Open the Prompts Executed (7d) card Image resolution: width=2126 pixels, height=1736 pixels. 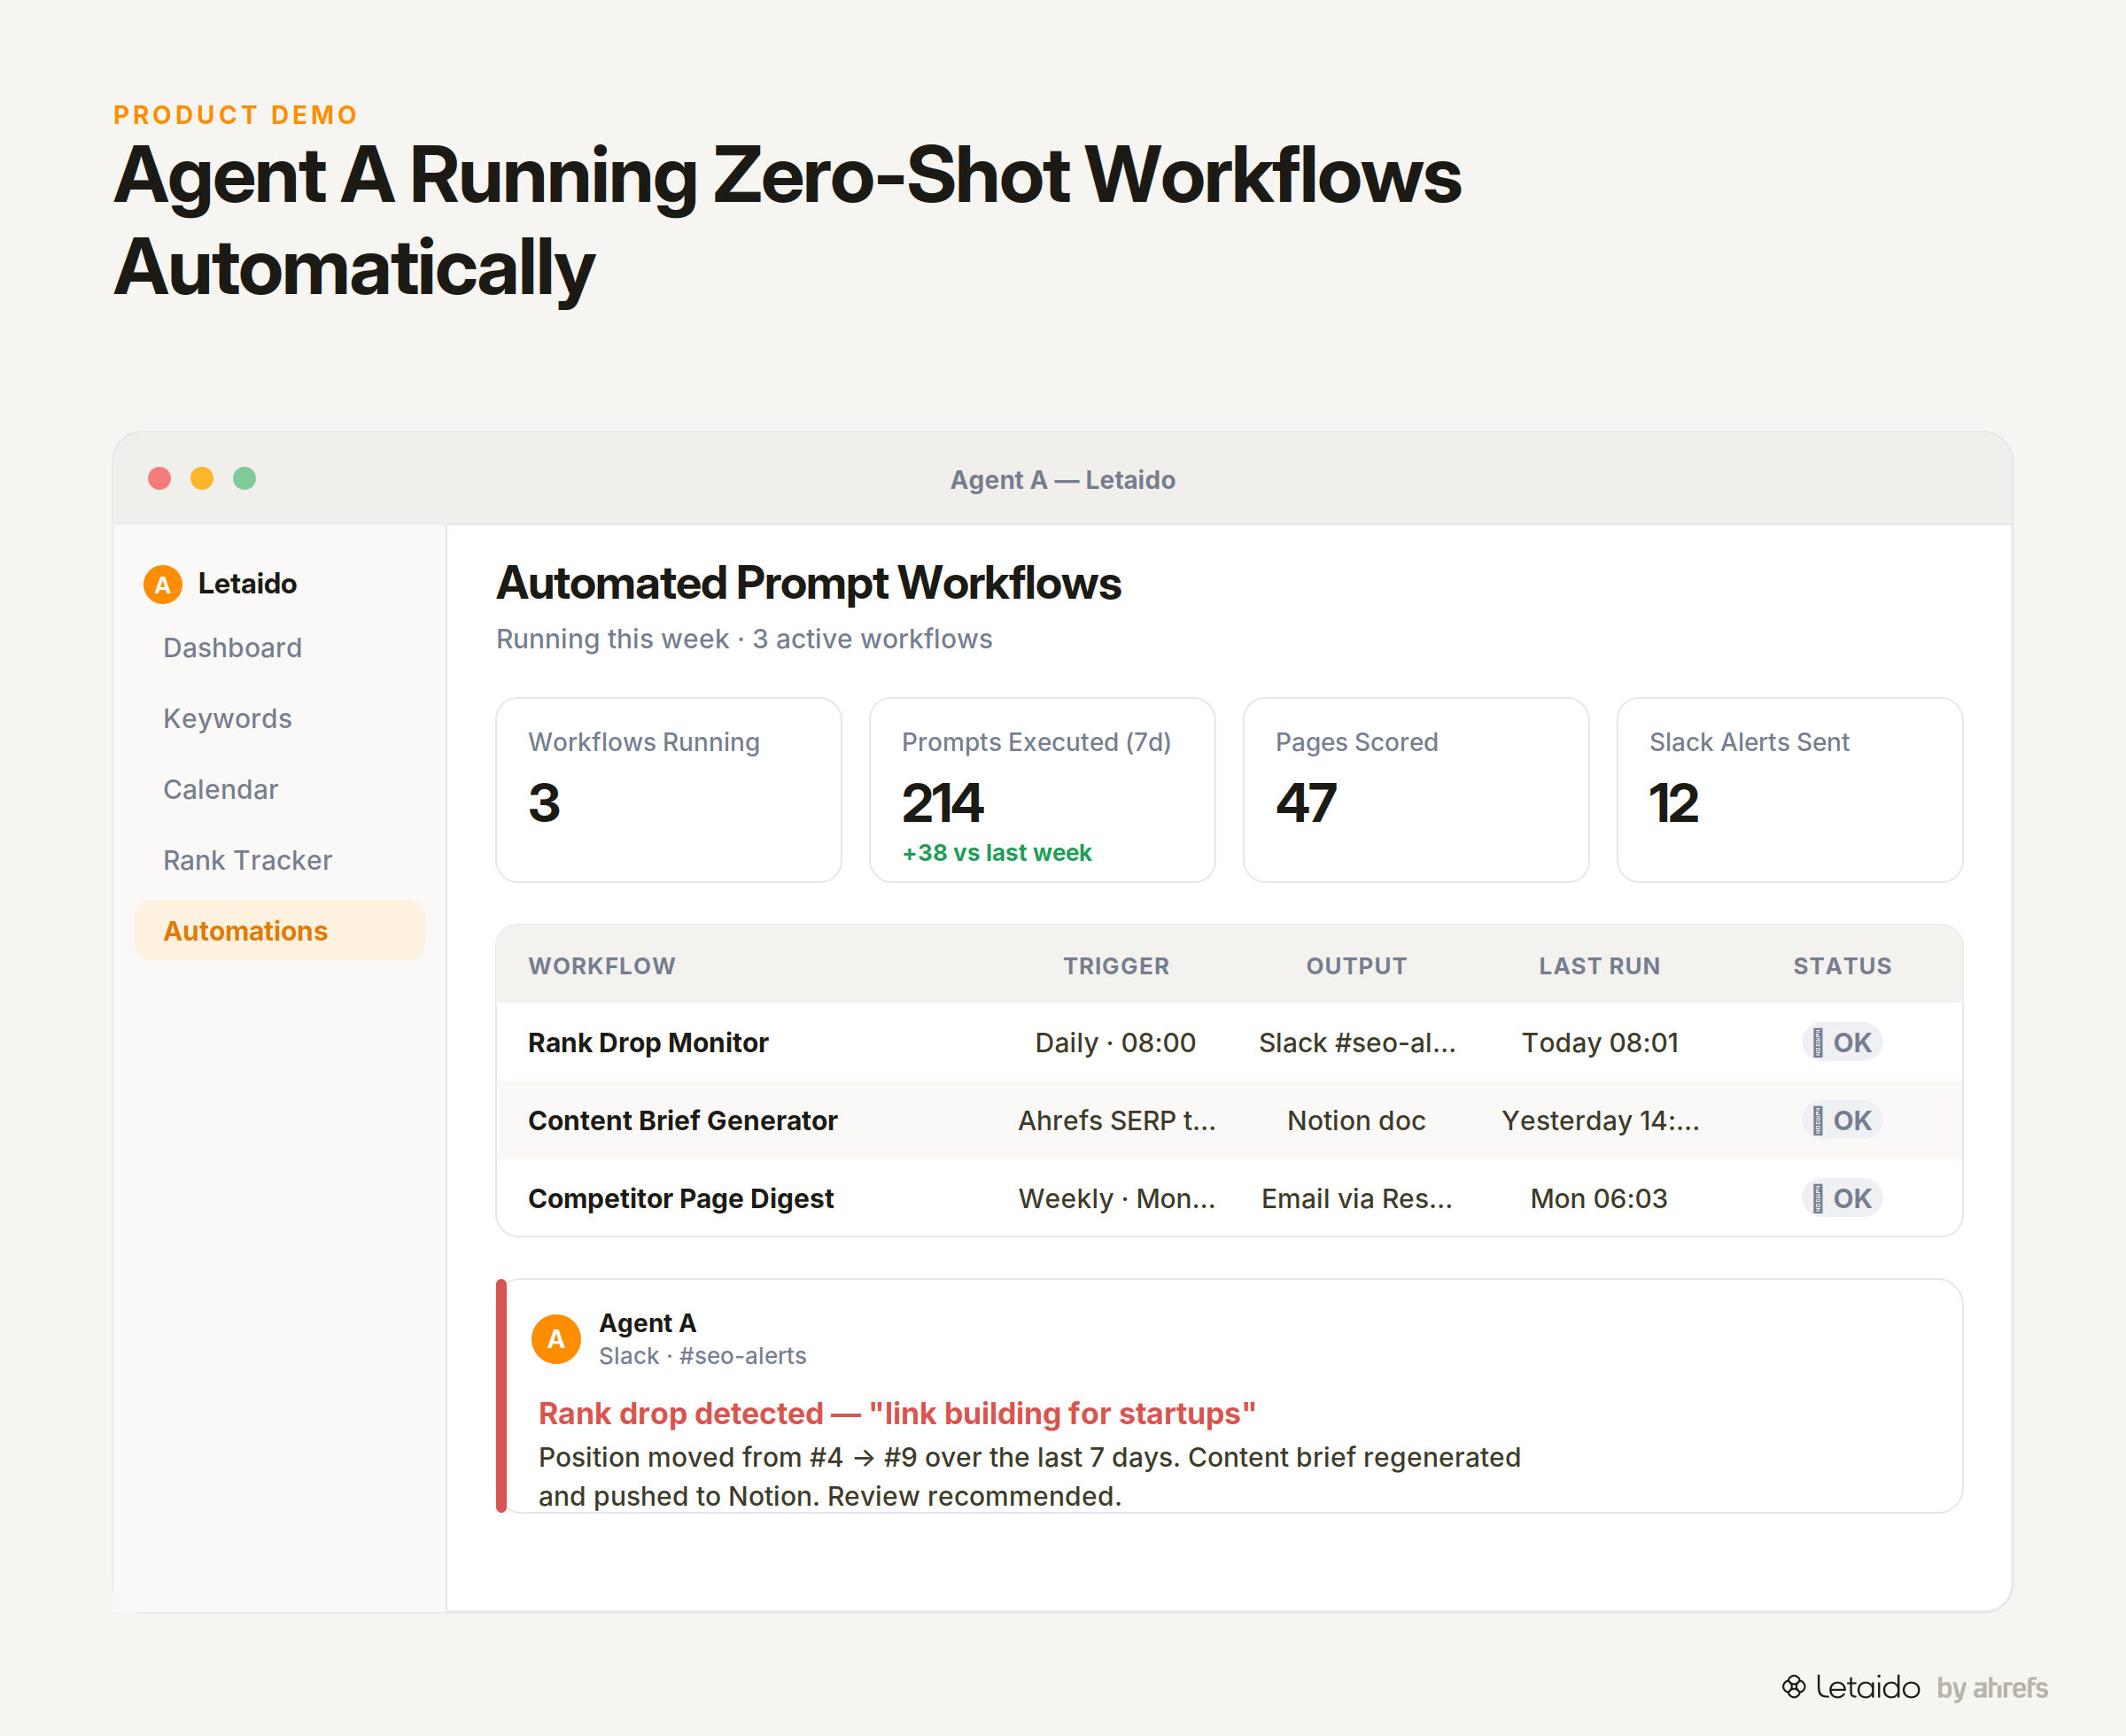point(1042,790)
